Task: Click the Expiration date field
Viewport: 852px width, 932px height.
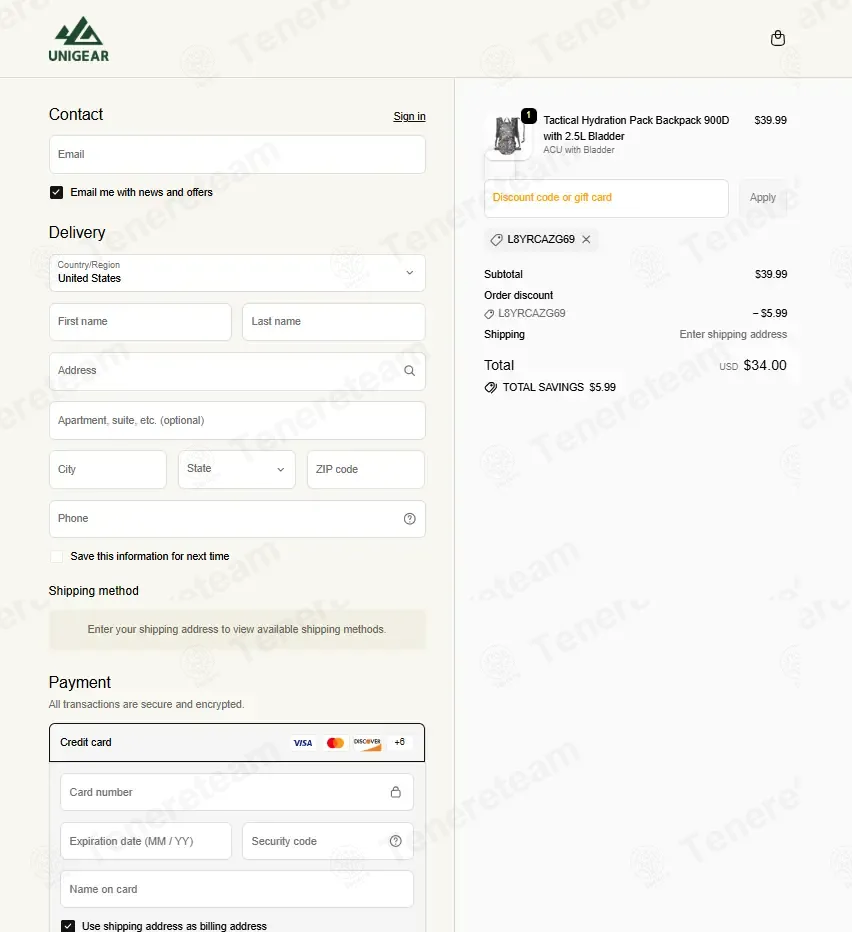Action: pyautogui.click(x=146, y=841)
